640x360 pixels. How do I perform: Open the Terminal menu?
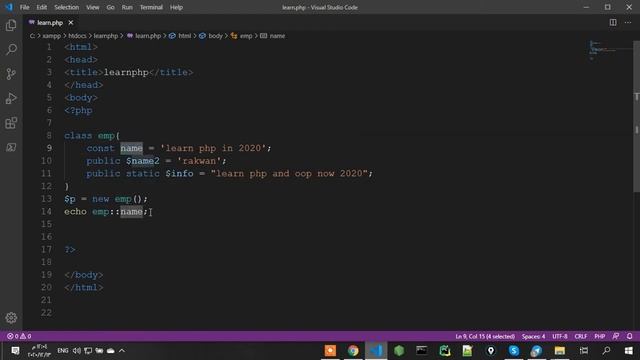(151, 7)
